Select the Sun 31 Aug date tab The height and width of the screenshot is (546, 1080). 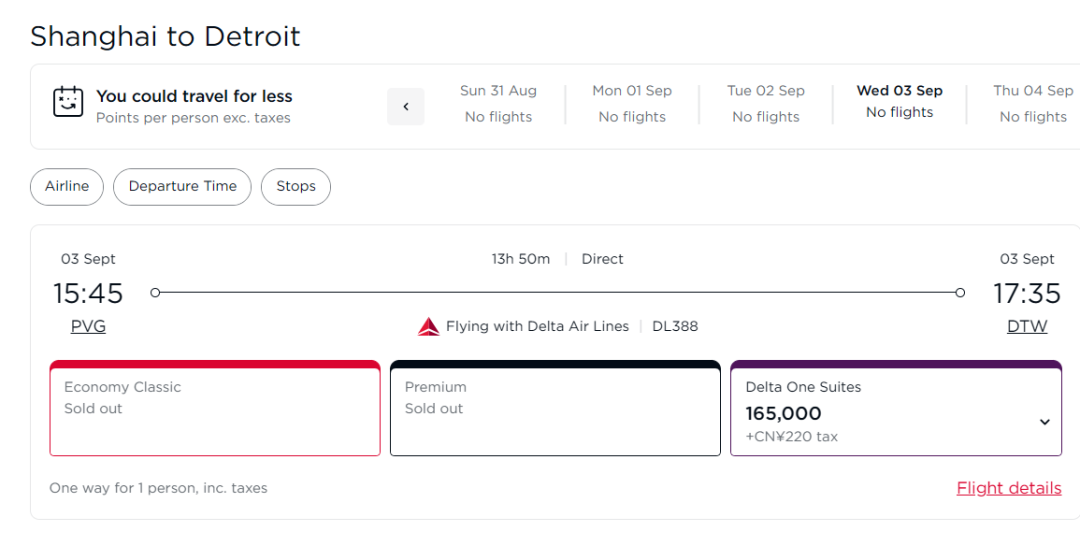498,104
